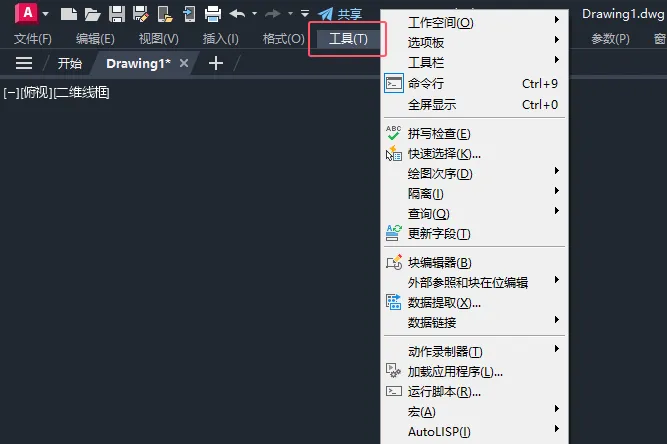Choose 数据提取(X)... menu item
667x444 pixels.
[x=474, y=303]
